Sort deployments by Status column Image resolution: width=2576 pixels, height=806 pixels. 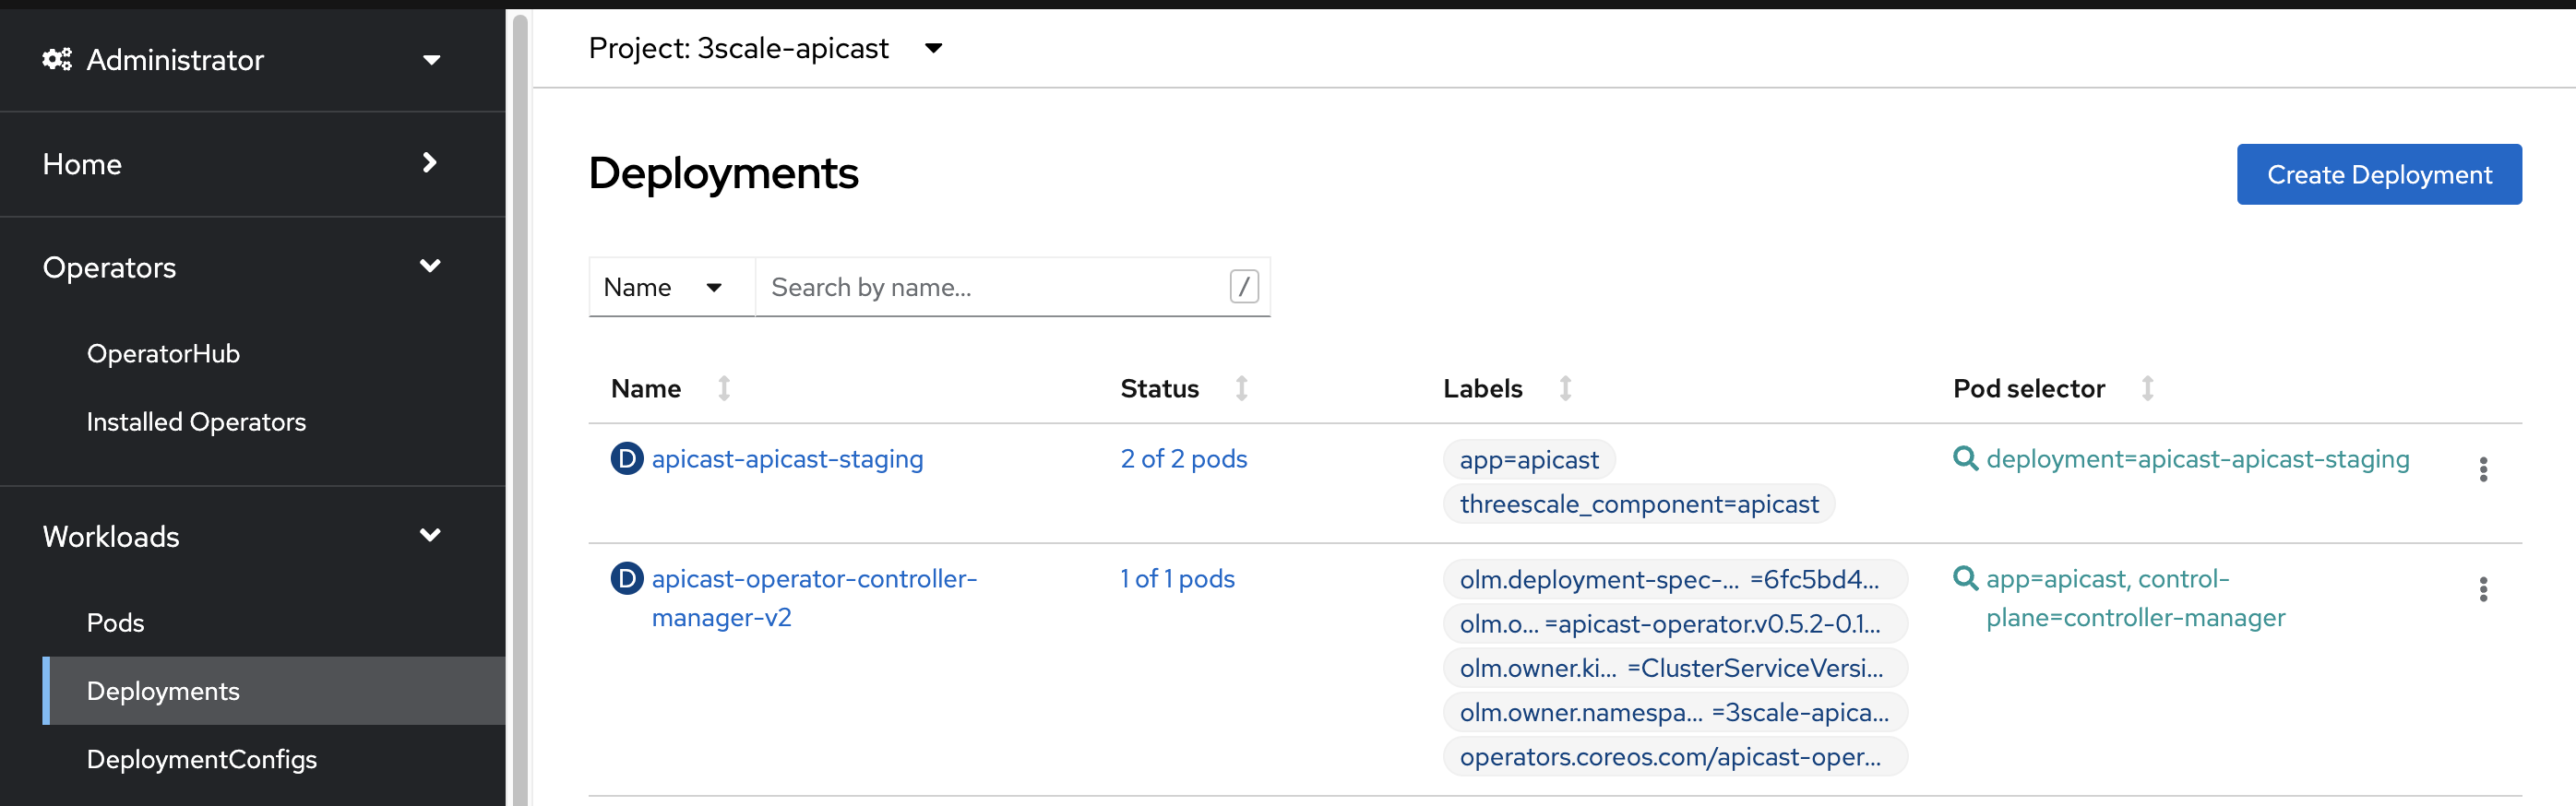pos(1241,388)
